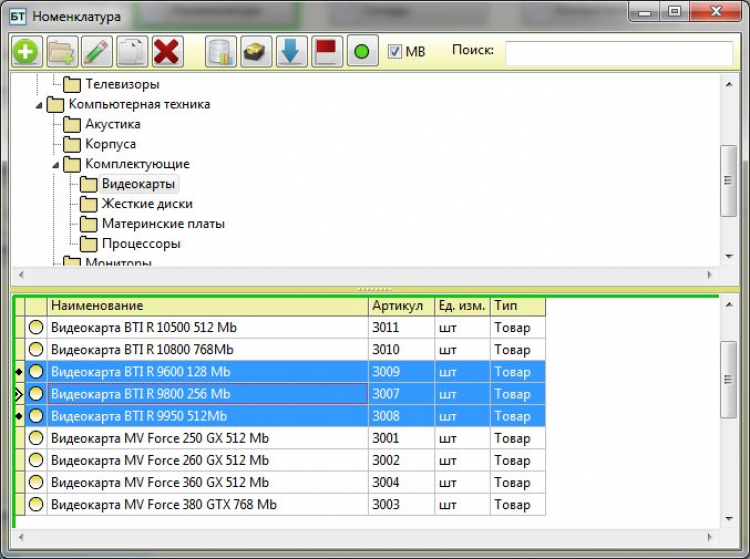Click table horizontal scrollbar right arrow

coord(709,537)
